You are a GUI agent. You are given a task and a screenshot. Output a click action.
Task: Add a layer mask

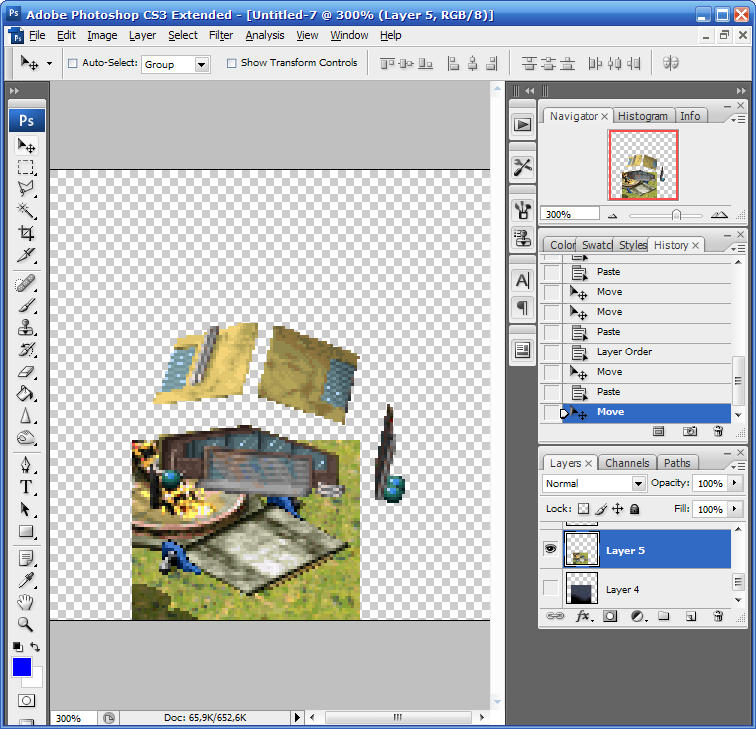(610, 616)
